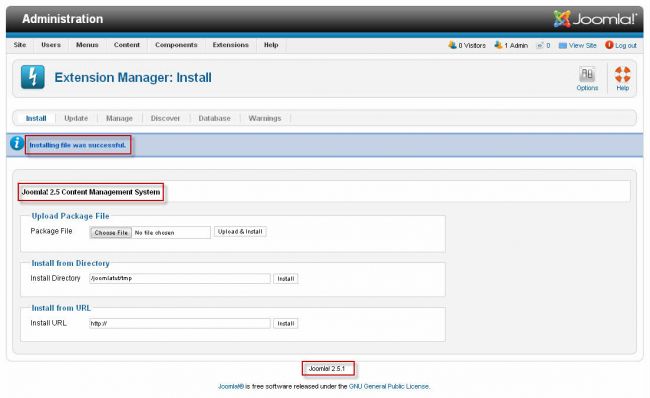Click the Extension Manager lightning icon
The image size is (650, 398).
click(x=33, y=77)
